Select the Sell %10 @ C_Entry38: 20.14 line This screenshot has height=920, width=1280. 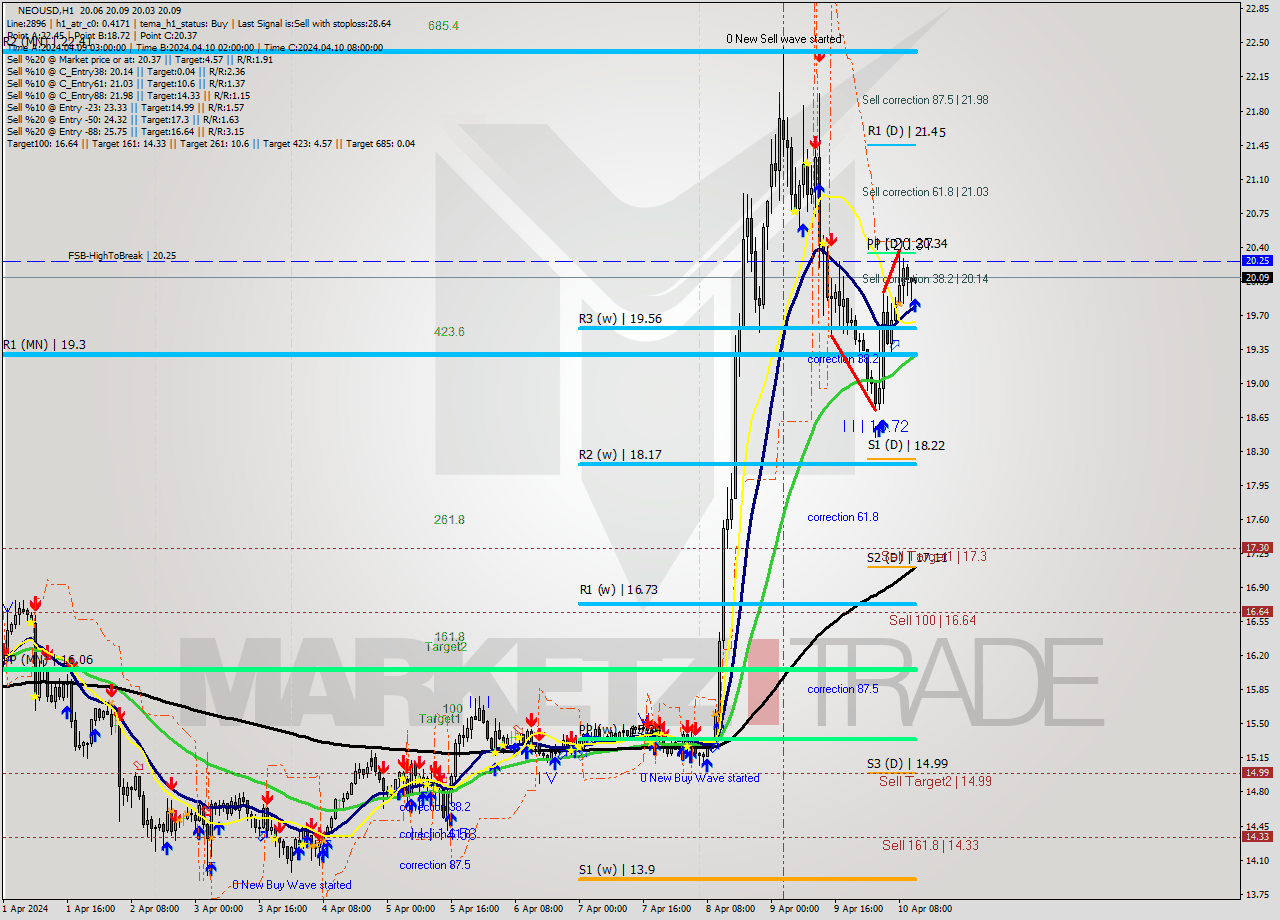tap(125, 71)
